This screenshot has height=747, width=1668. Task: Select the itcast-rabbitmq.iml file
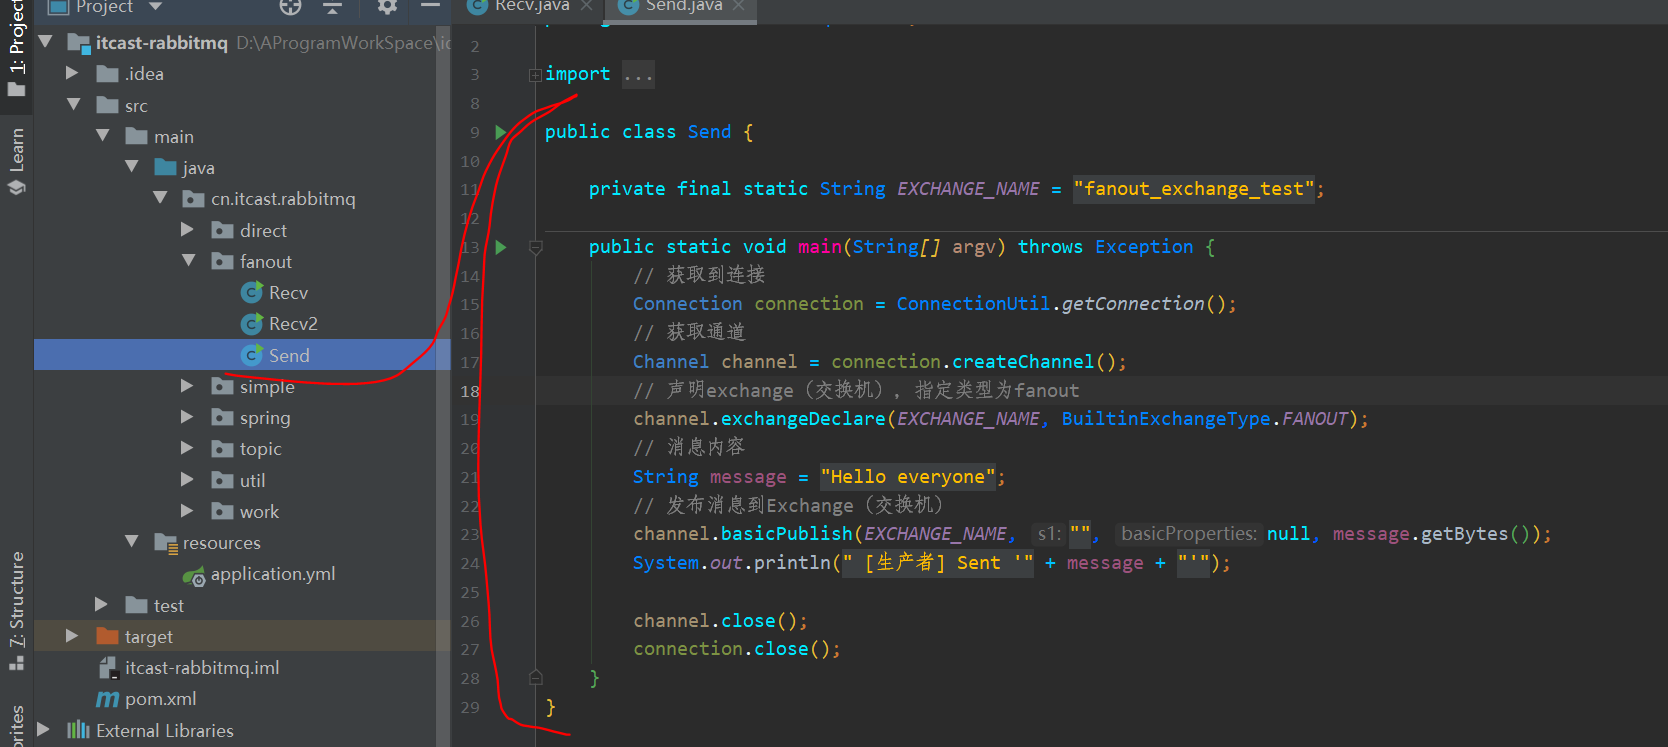coord(202,668)
